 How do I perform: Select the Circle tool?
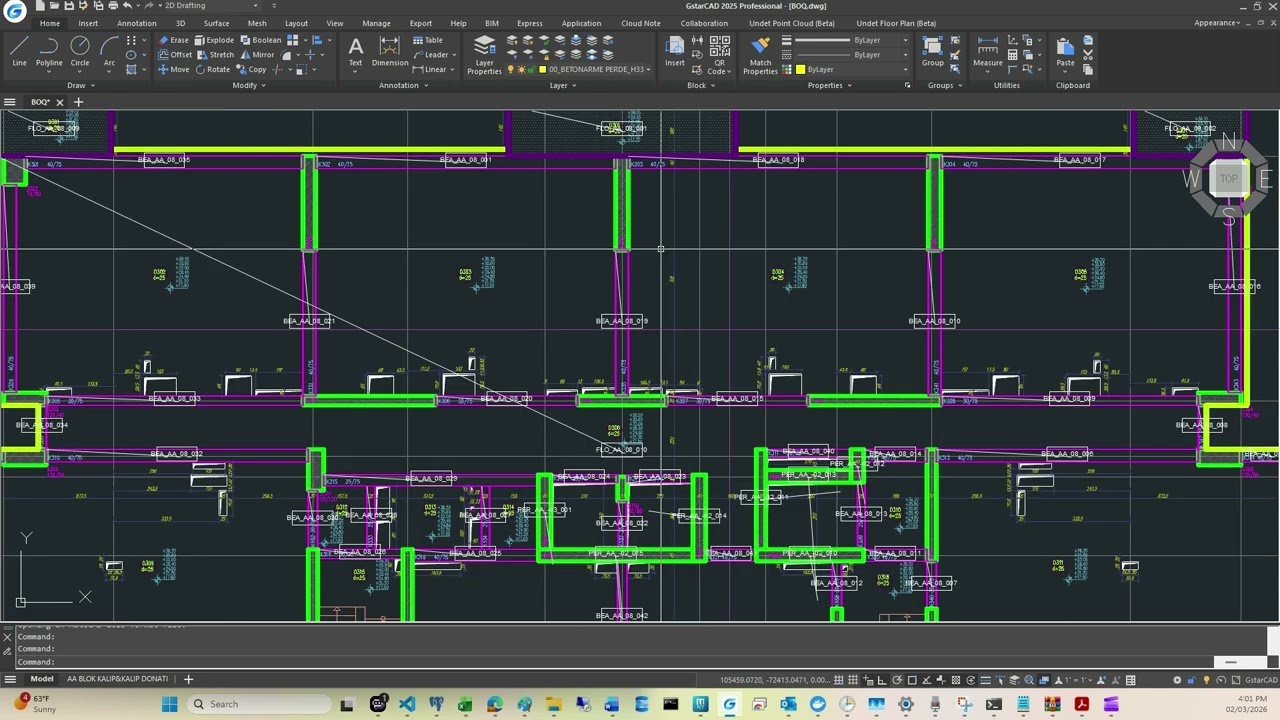tap(80, 52)
